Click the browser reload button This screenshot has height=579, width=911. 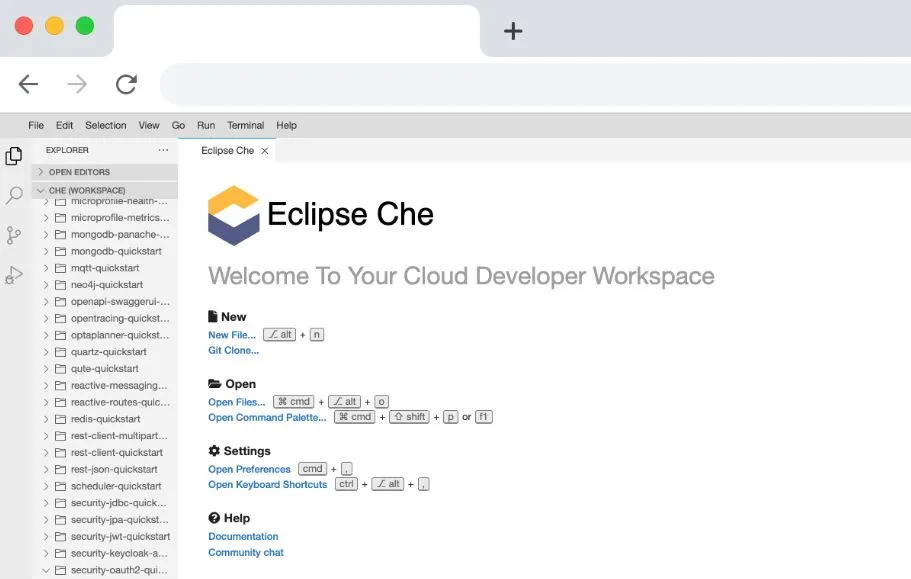126,85
